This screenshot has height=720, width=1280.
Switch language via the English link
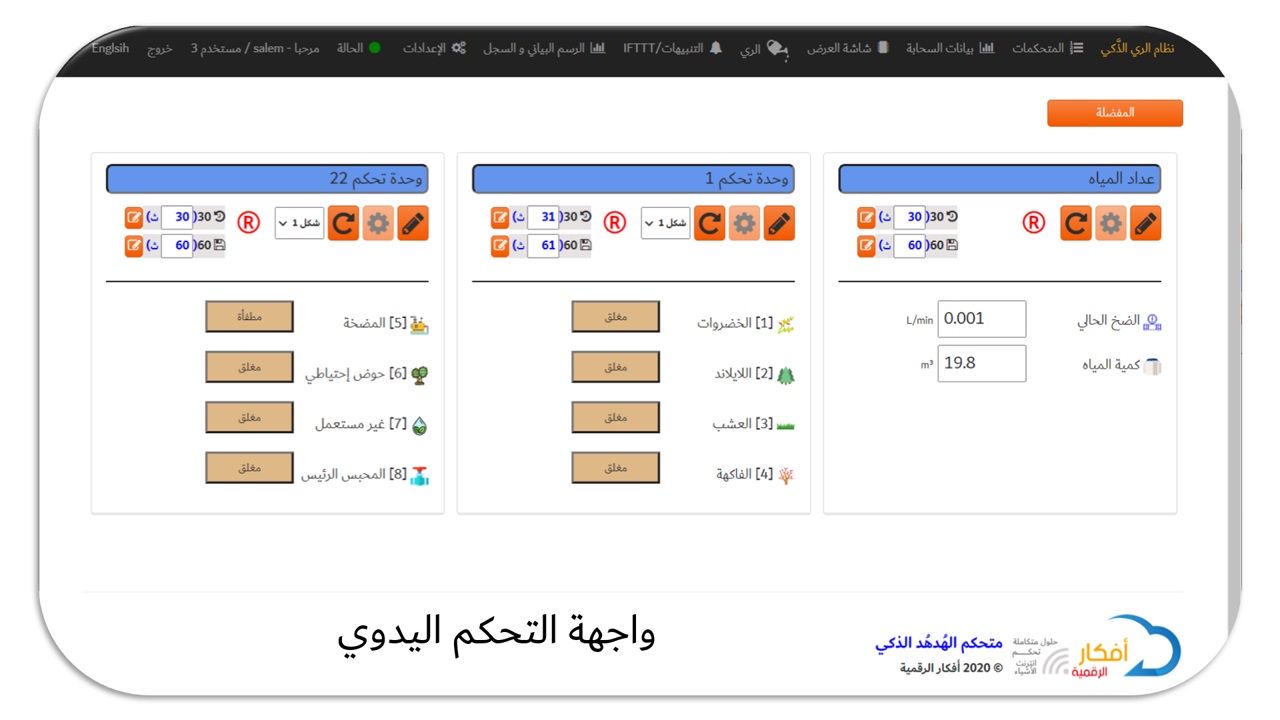pyautogui.click(x=110, y=48)
